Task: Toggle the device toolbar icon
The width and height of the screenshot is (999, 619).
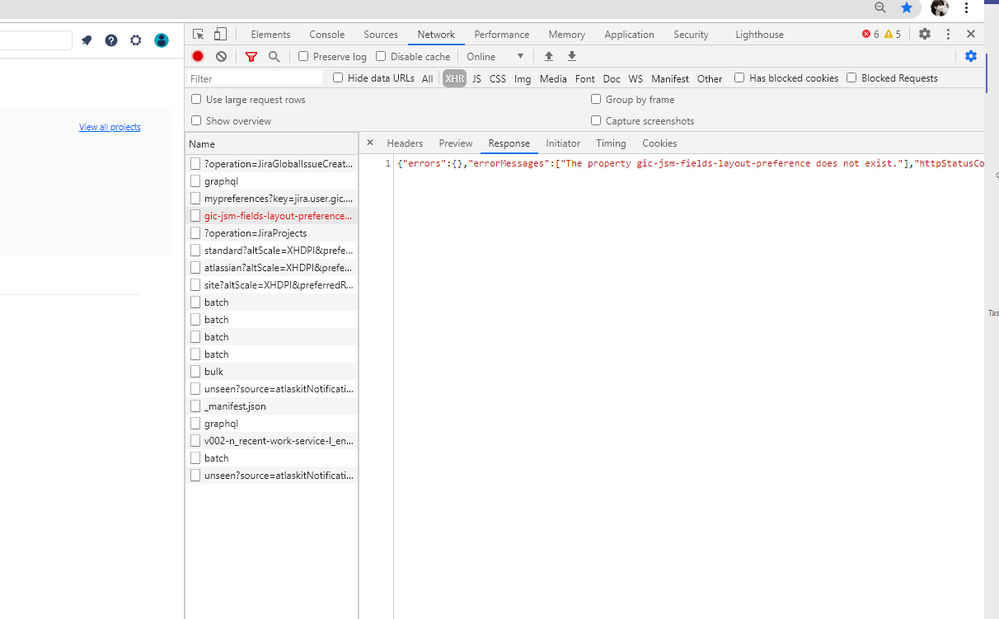Action: click(x=220, y=34)
